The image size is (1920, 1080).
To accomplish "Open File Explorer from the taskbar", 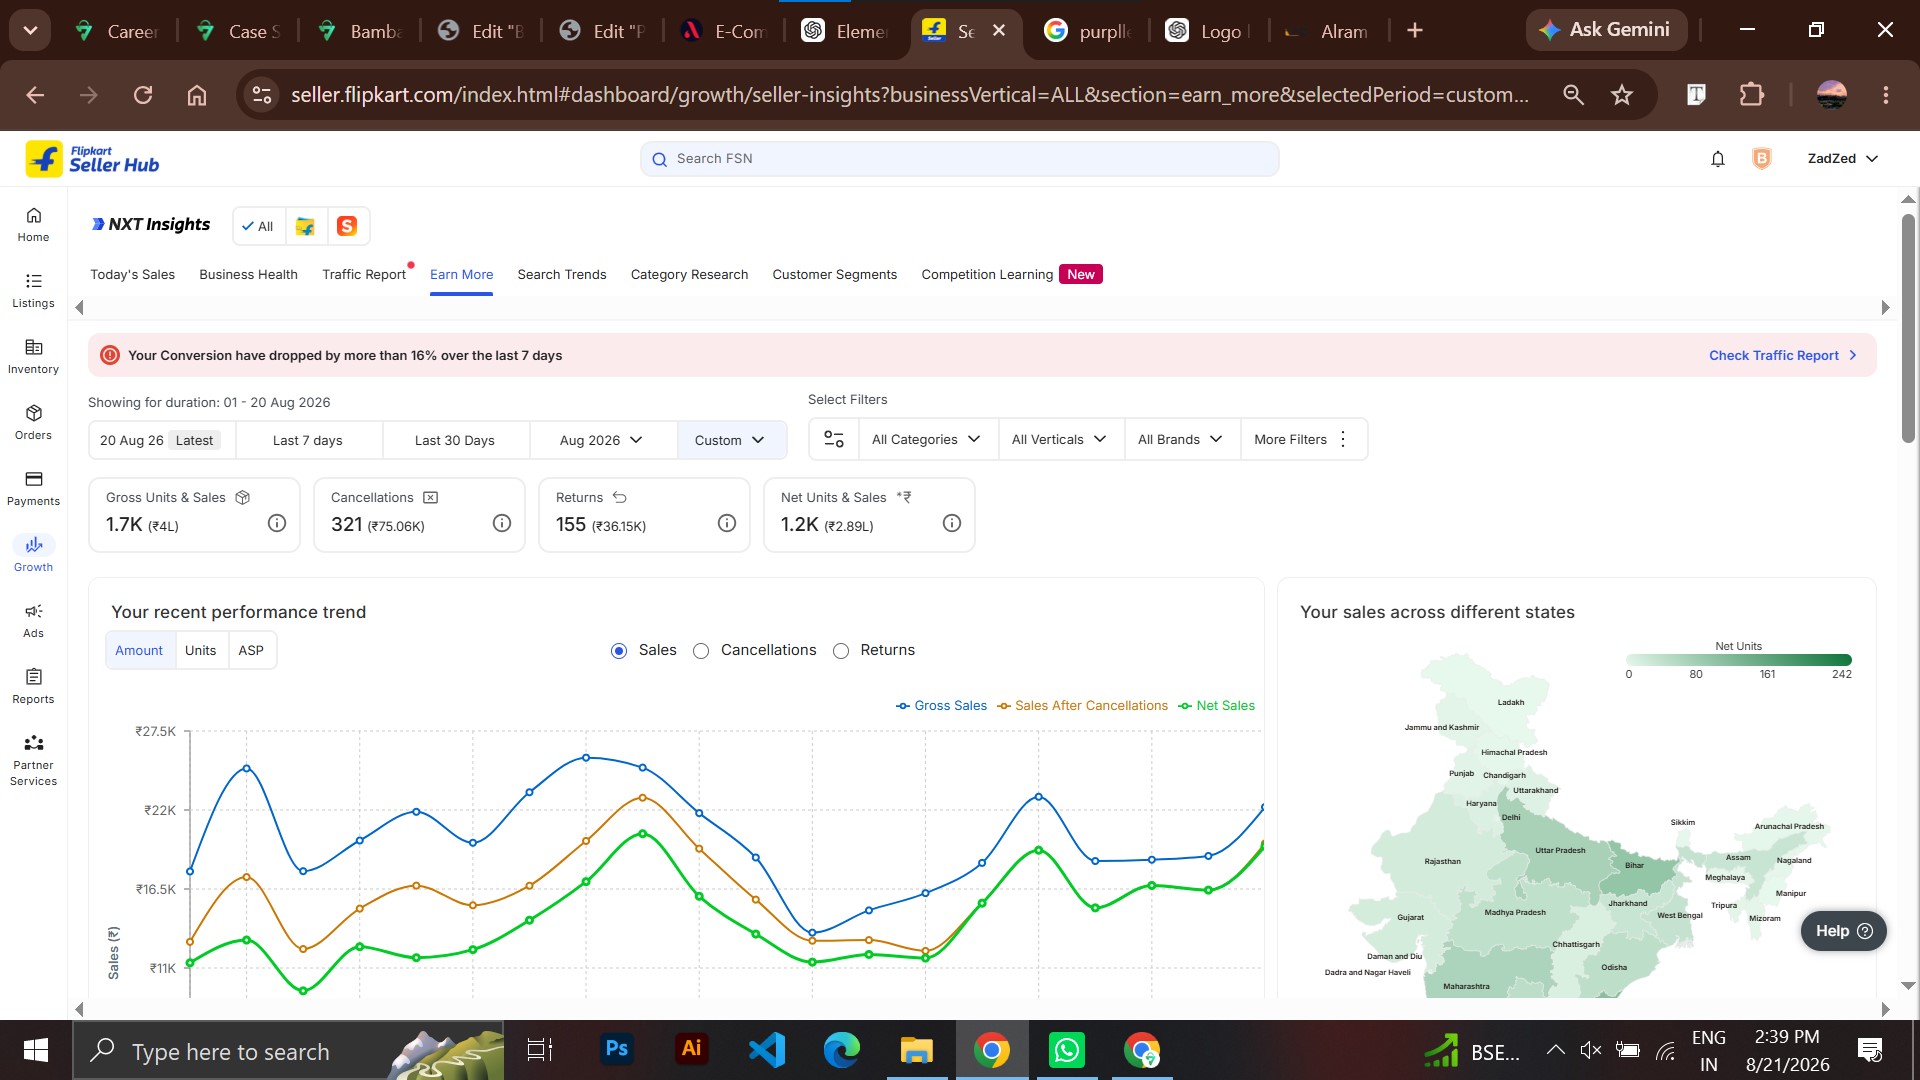I will point(917,1050).
